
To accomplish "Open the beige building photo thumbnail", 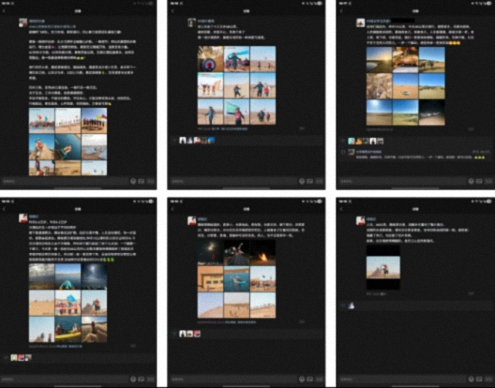I will (210, 279).
